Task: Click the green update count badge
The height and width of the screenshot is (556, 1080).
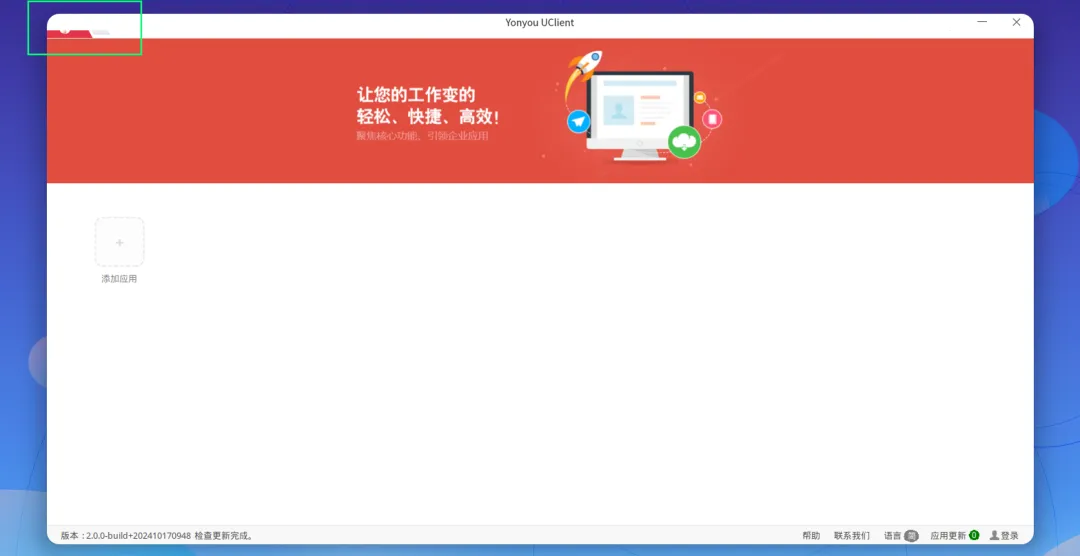Action: [x=974, y=535]
